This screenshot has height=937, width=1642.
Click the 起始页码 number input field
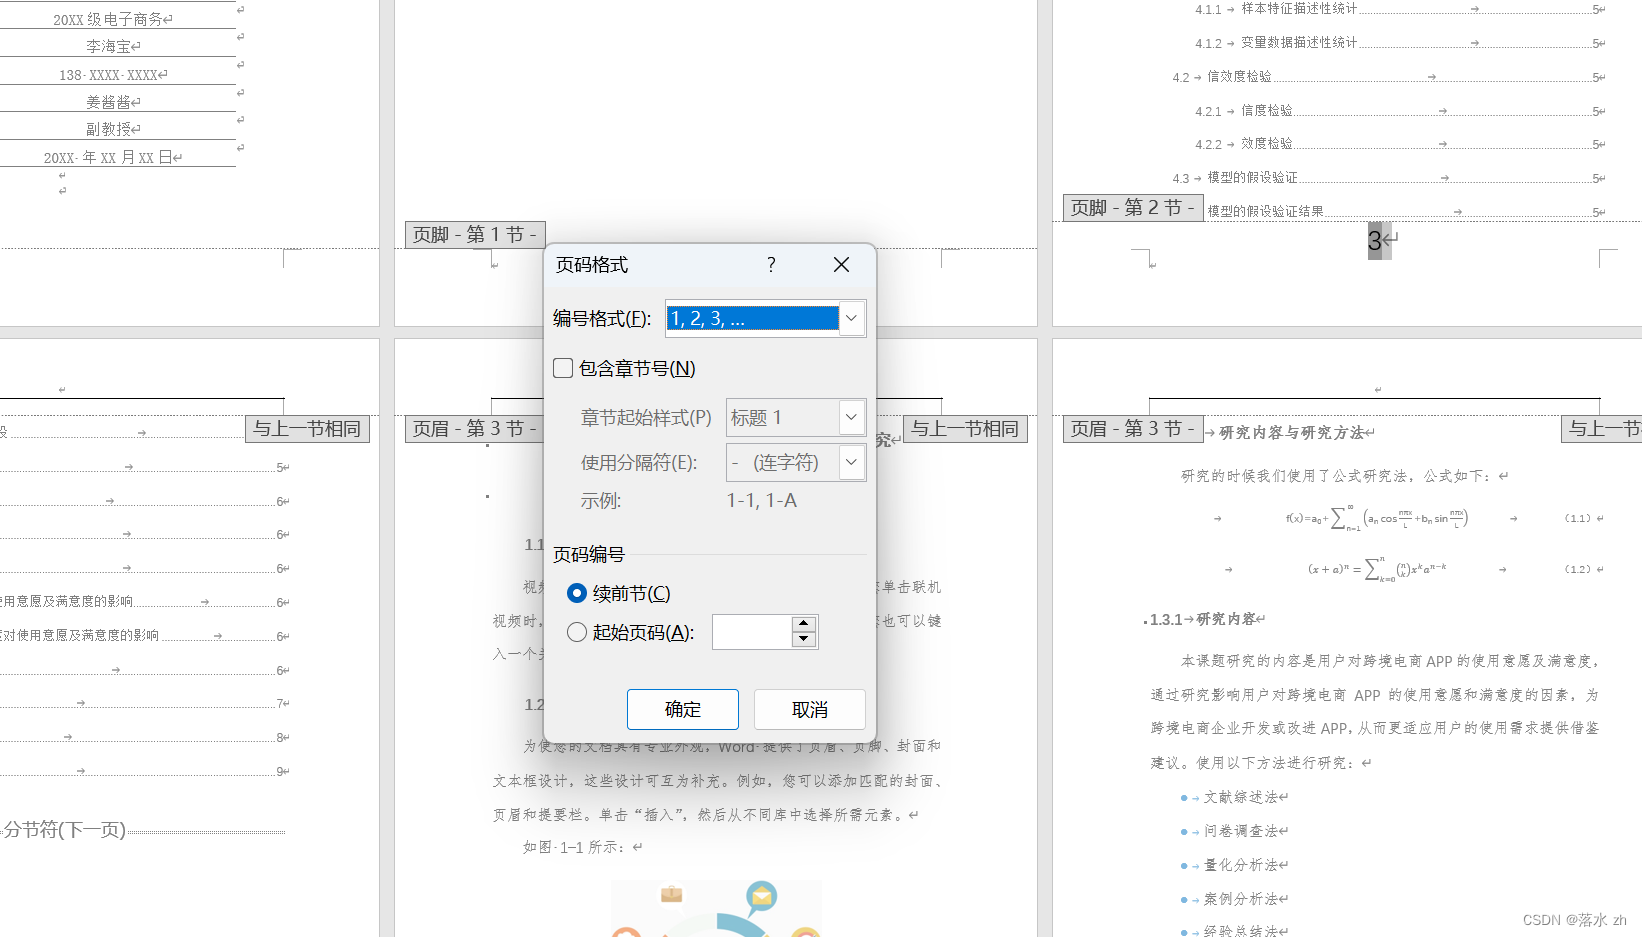click(752, 632)
